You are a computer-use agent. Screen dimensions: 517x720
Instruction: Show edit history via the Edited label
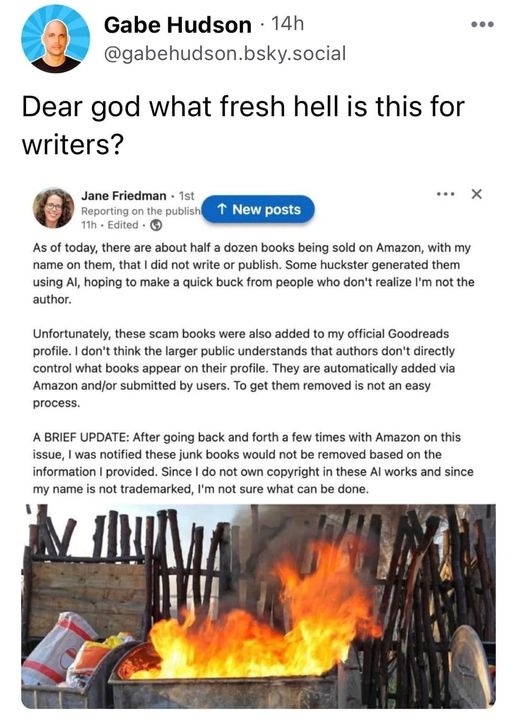[123, 225]
